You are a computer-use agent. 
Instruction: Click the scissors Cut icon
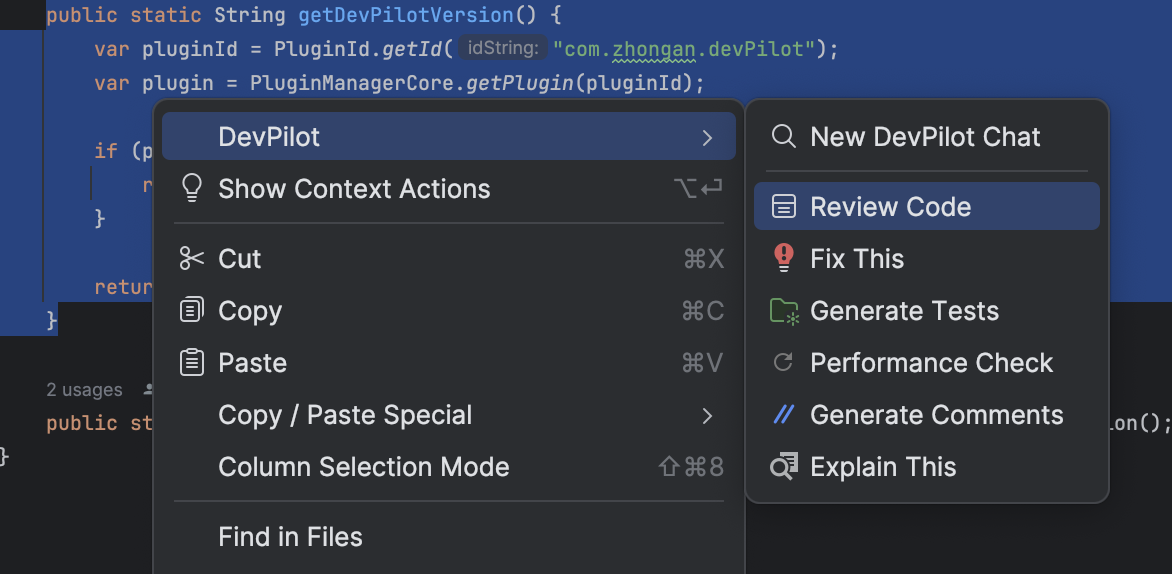tap(190, 259)
